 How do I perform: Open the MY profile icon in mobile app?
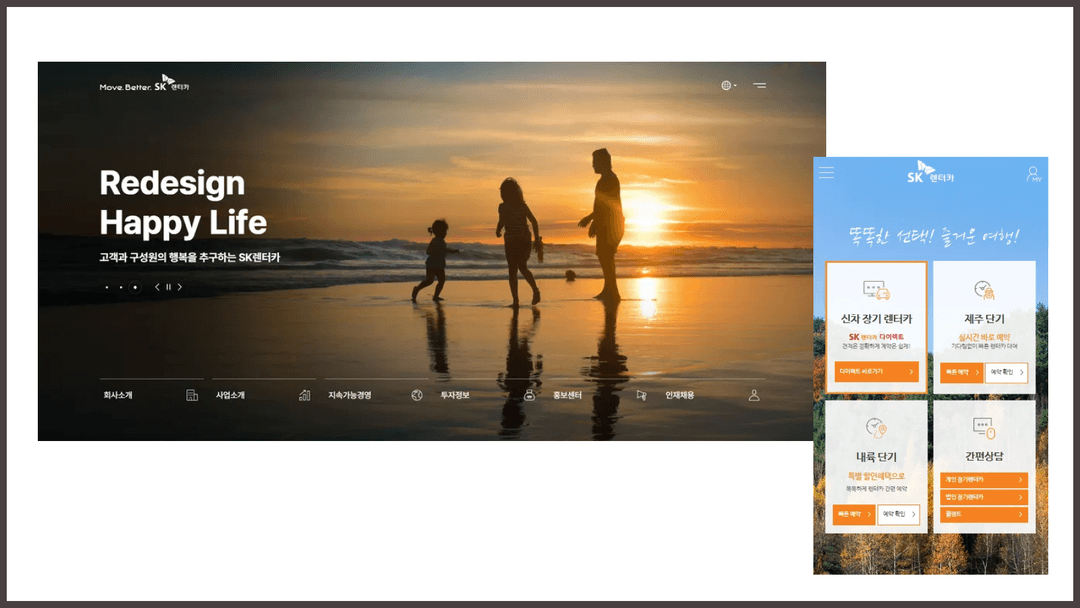1033,174
